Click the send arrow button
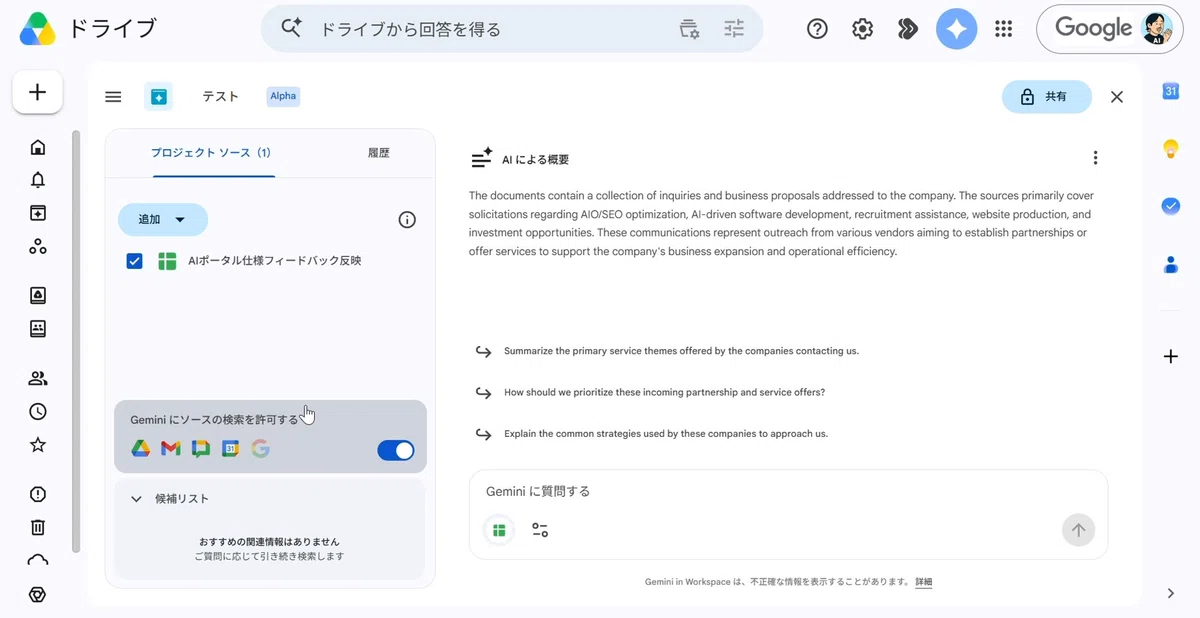1200x618 pixels. [x=1078, y=530]
